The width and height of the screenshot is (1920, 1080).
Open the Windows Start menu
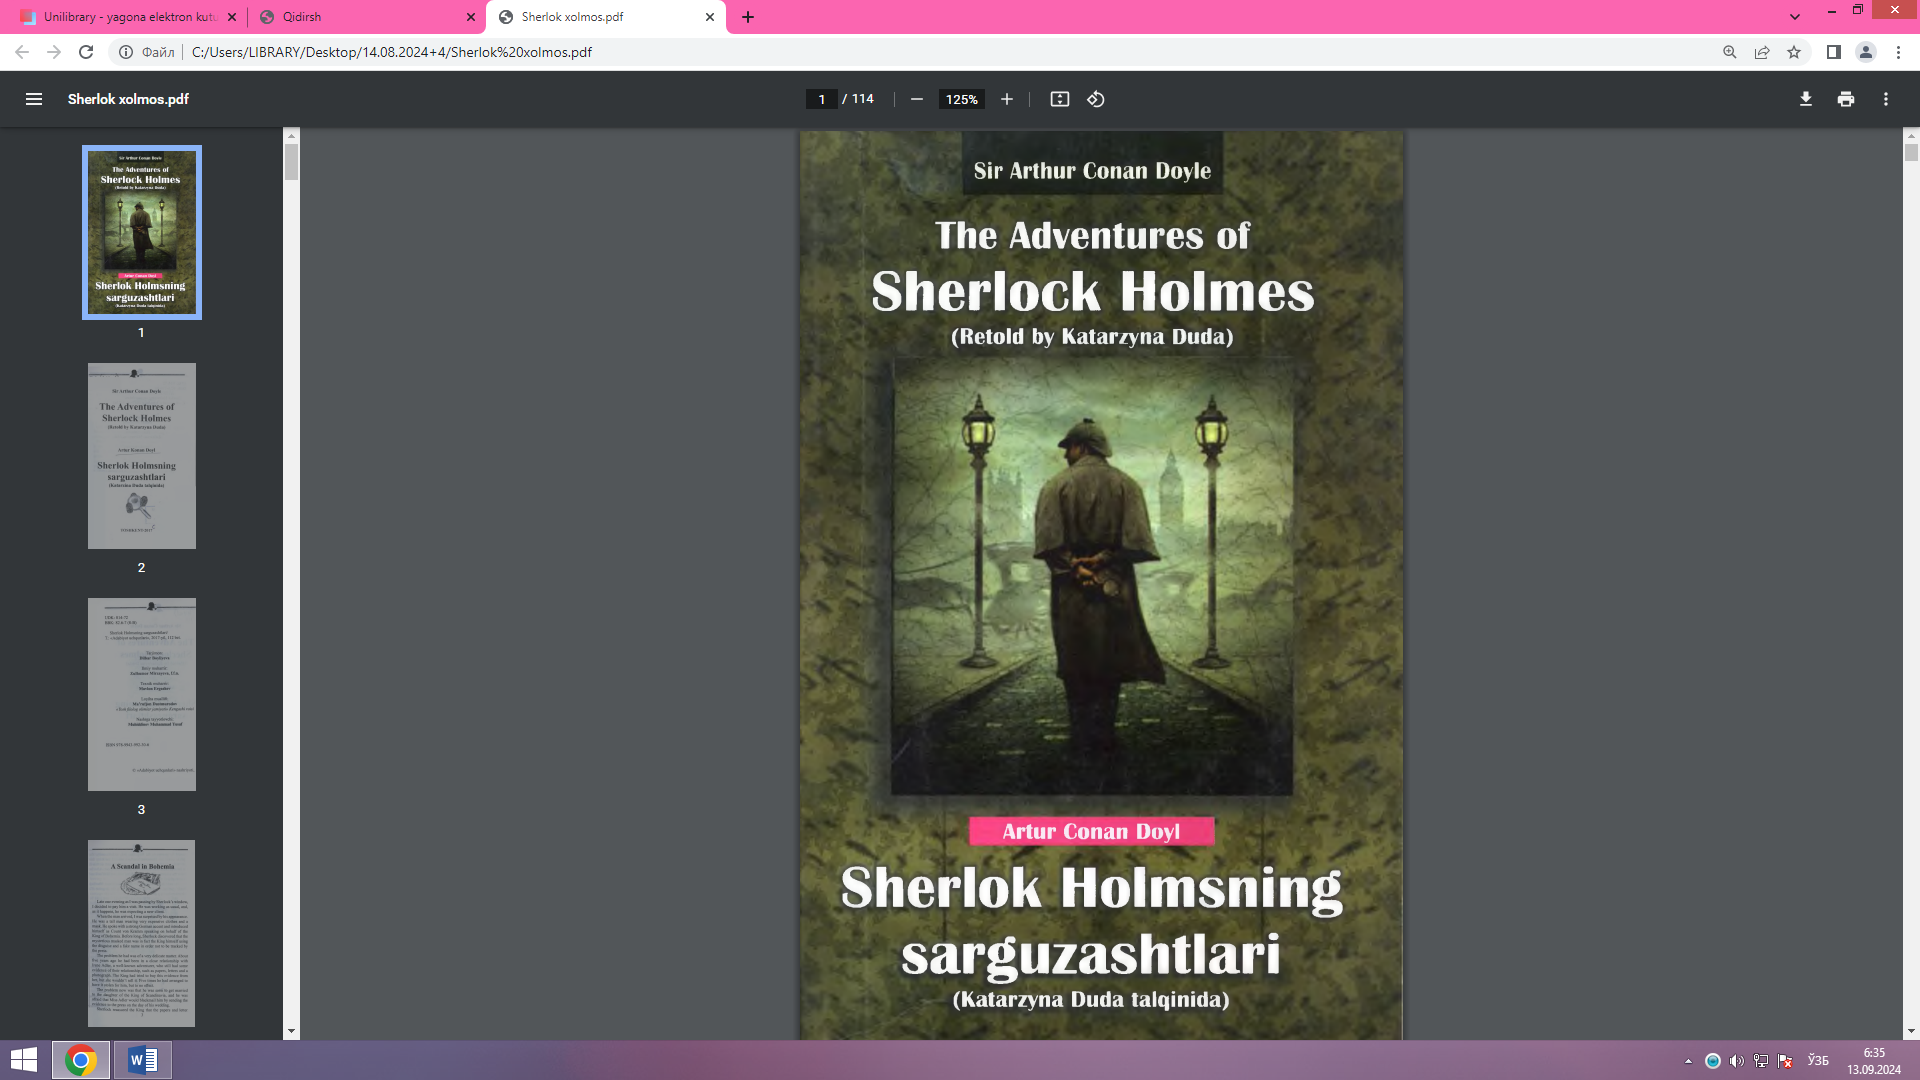pos(24,1060)
